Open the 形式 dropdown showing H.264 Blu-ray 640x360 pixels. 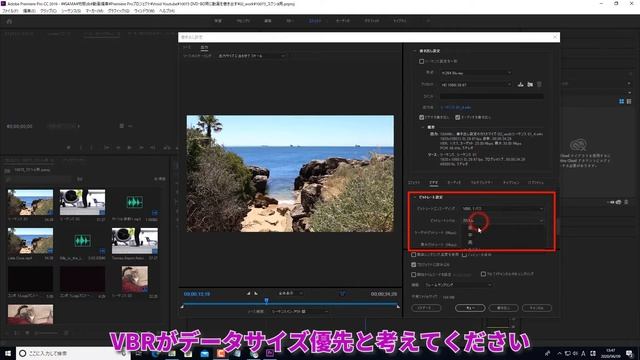(x=476, y=73)
